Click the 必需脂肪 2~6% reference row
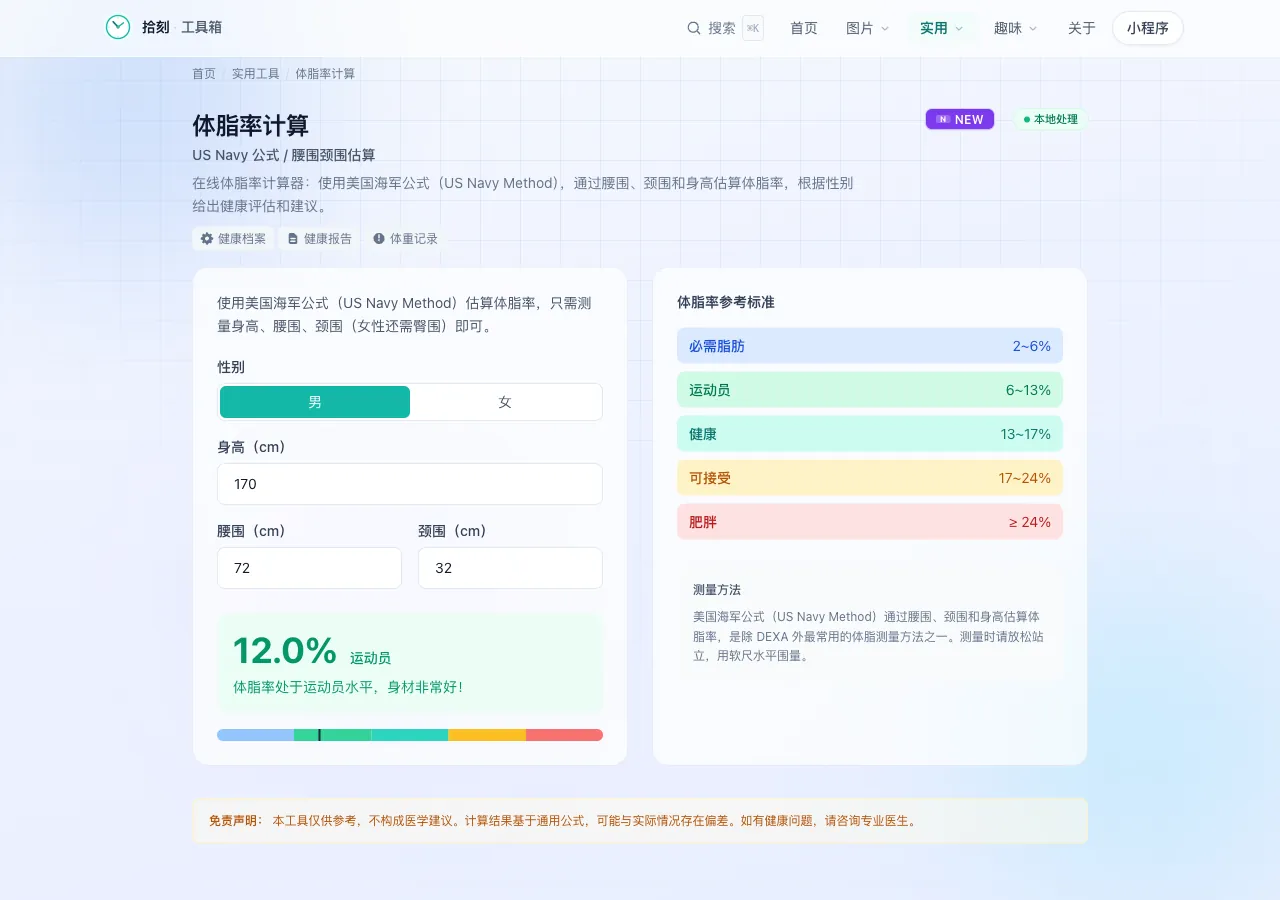Screen dimensions: 1280x900 [x=870, y=346]
